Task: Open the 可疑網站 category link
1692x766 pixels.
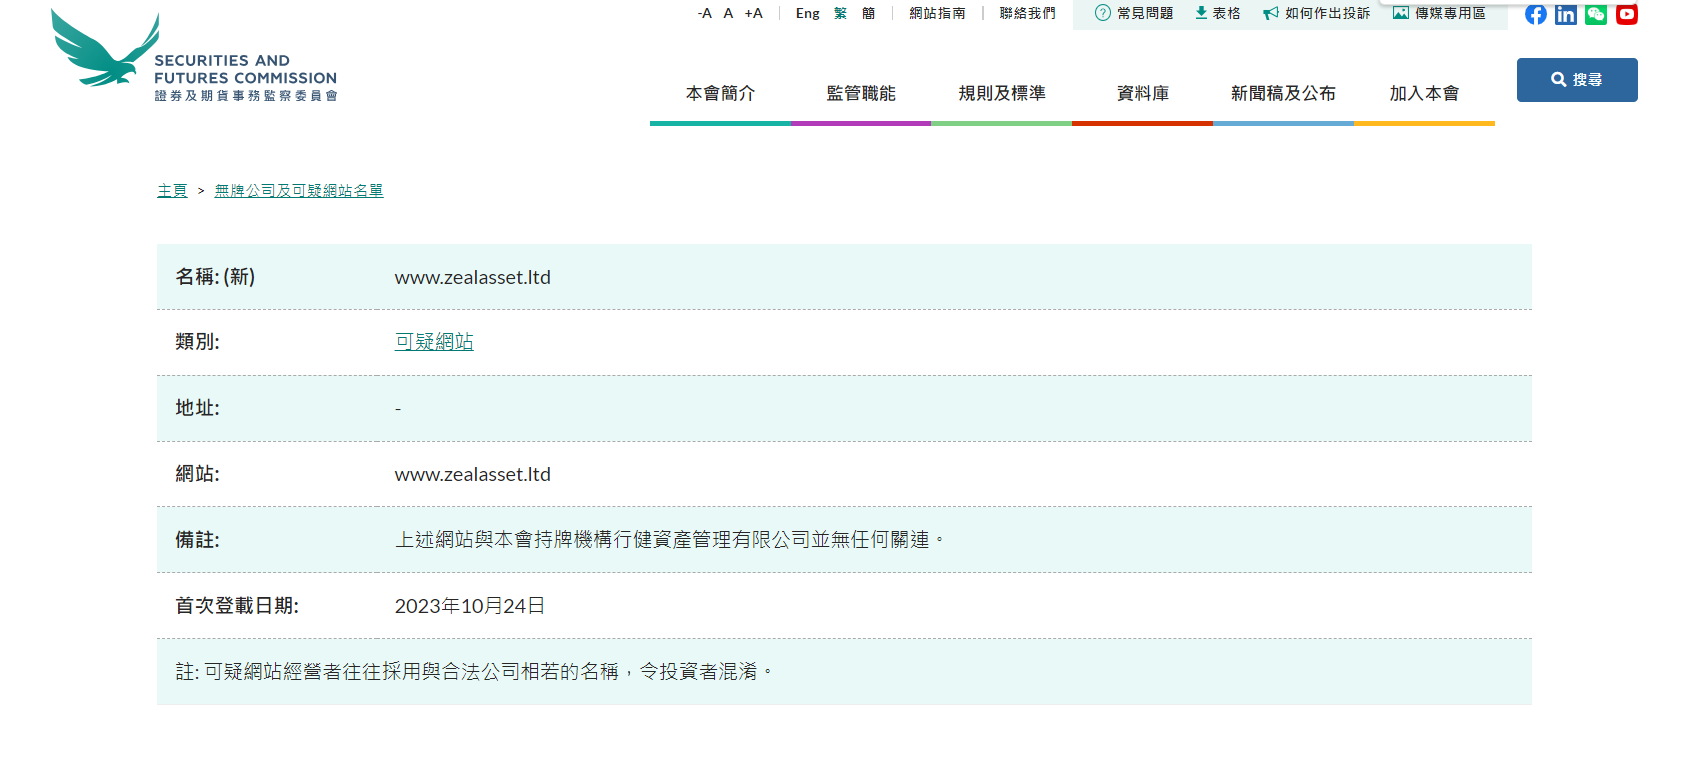Action: pyautogui.click(x=434, y=342)
